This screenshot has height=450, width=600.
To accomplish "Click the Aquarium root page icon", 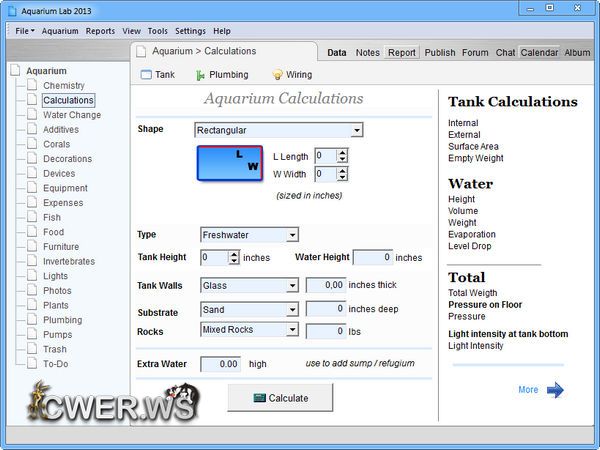I will pos(16,71).
